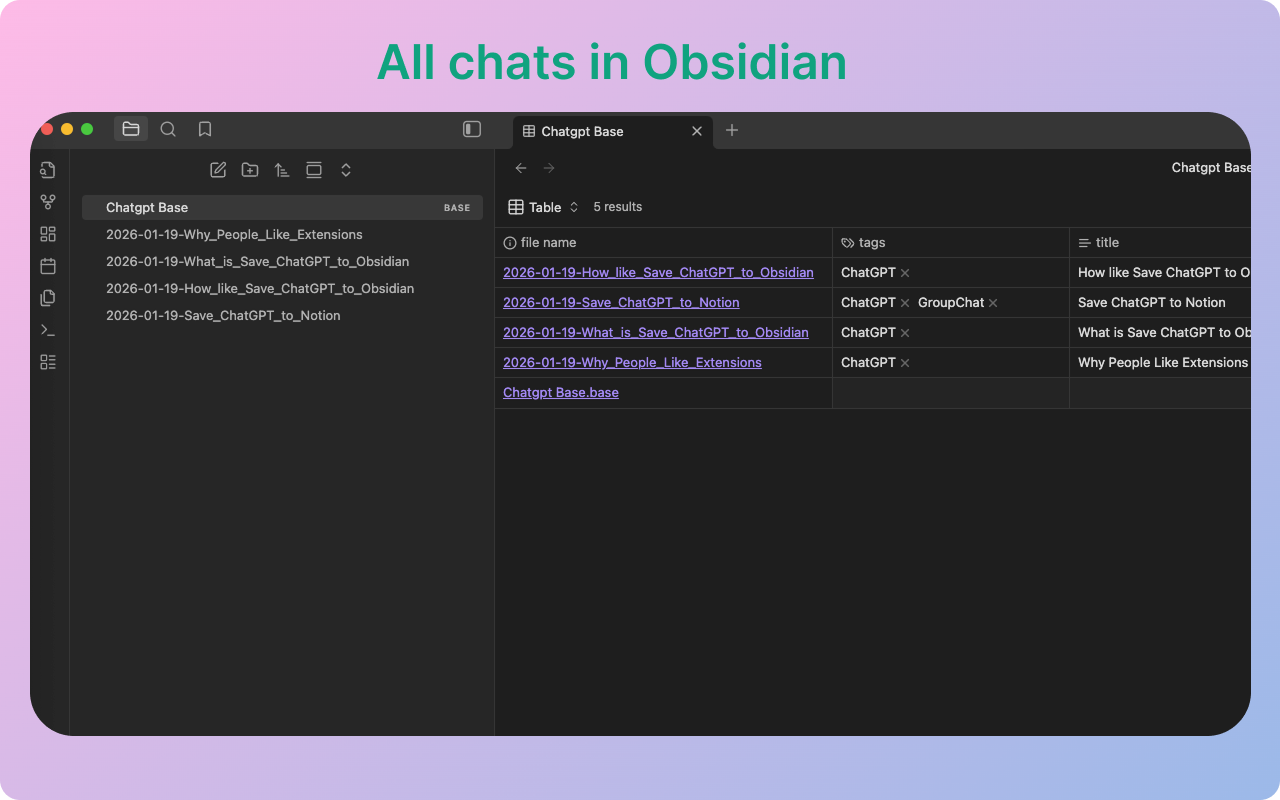Remove ChatGPT tag from Save_ChatGPT_to_Notion row
Viewport: 1280px width, 800px height.
(x=905, y=303)
